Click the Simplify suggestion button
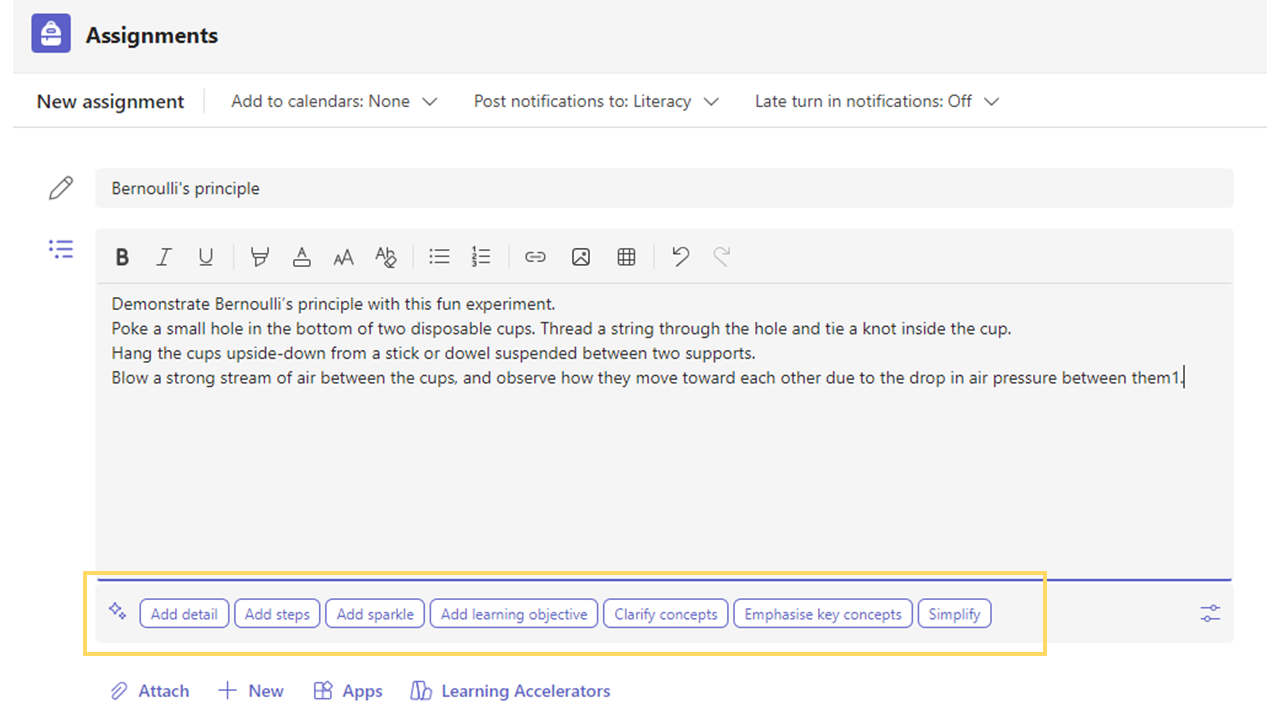The image size is (1280, 720). 954,614
